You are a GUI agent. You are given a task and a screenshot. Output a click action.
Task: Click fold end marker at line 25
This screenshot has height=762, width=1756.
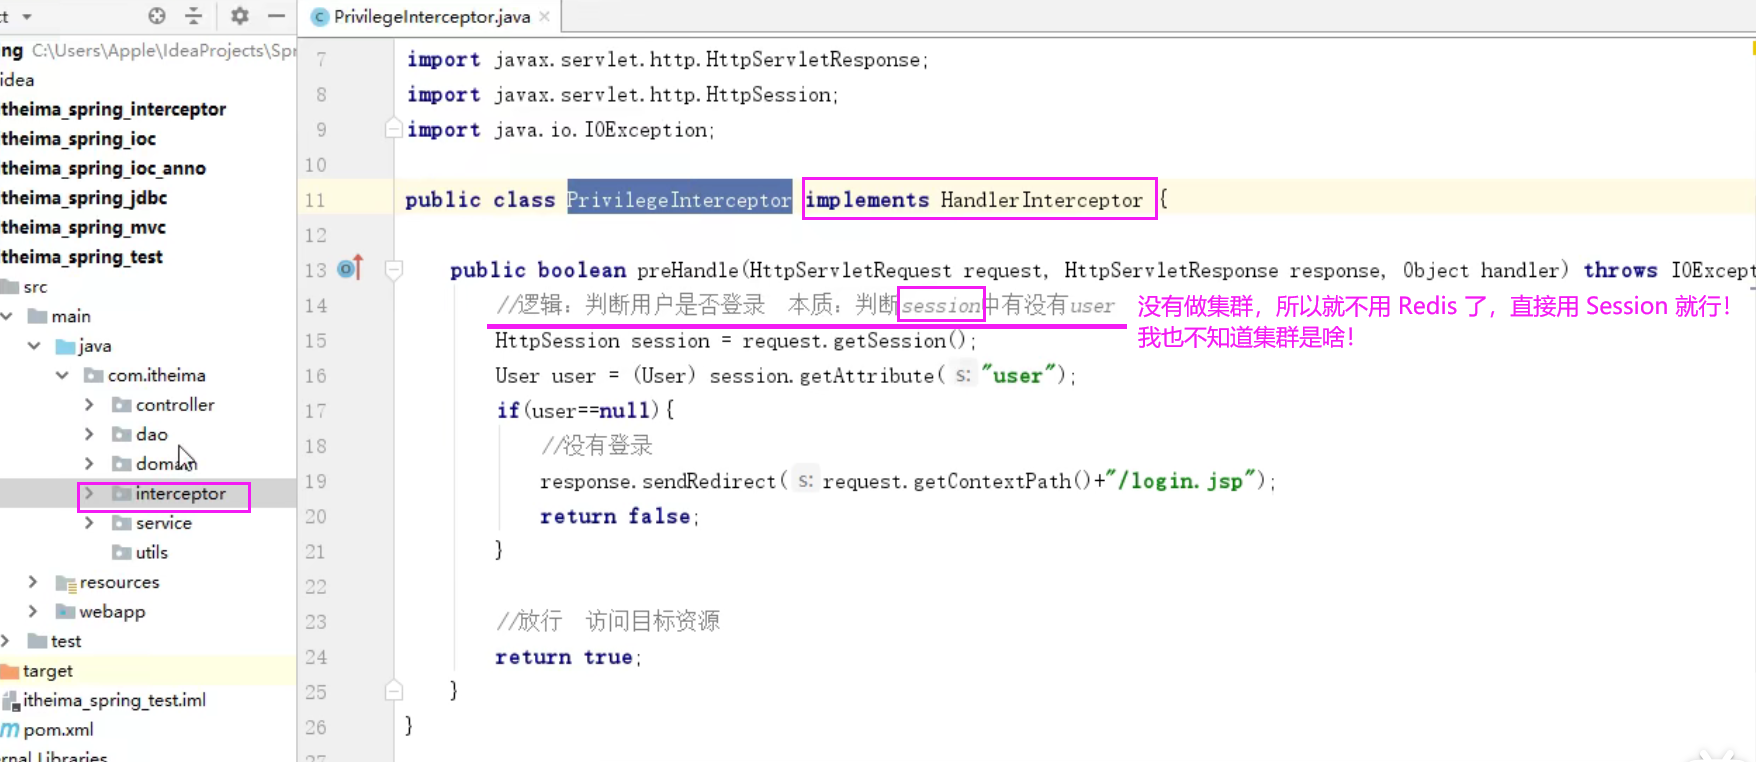394,691
